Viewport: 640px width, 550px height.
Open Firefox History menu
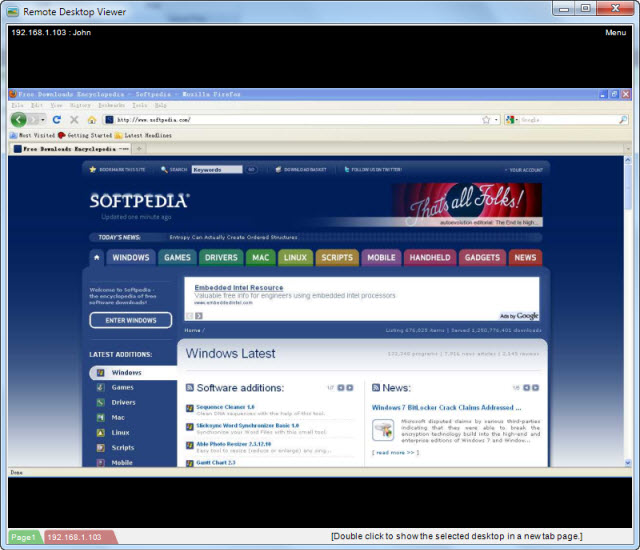tap(80, 105)
